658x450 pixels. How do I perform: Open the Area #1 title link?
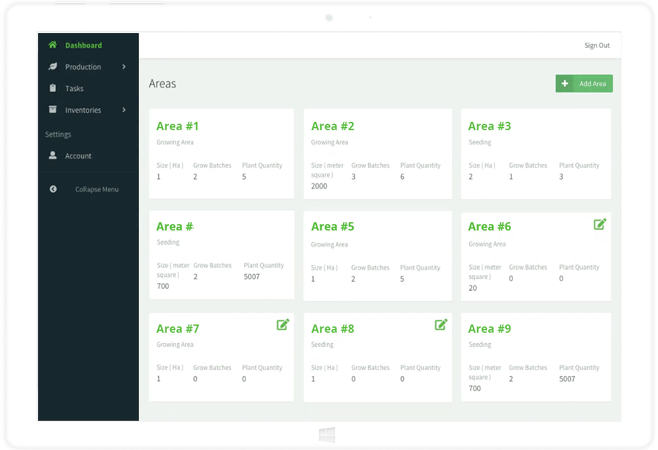click(178, 126)
